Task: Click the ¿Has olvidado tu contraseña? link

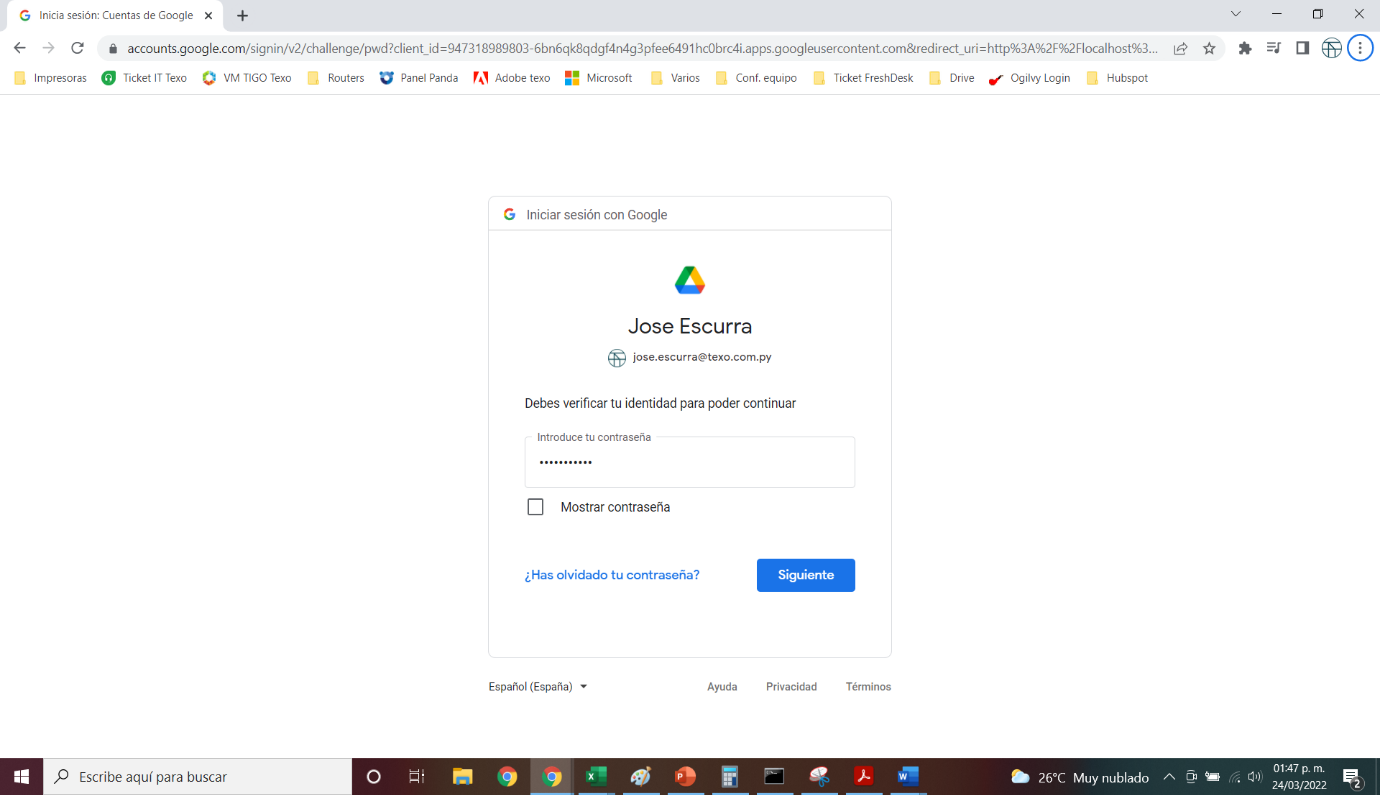Action: 612,575
